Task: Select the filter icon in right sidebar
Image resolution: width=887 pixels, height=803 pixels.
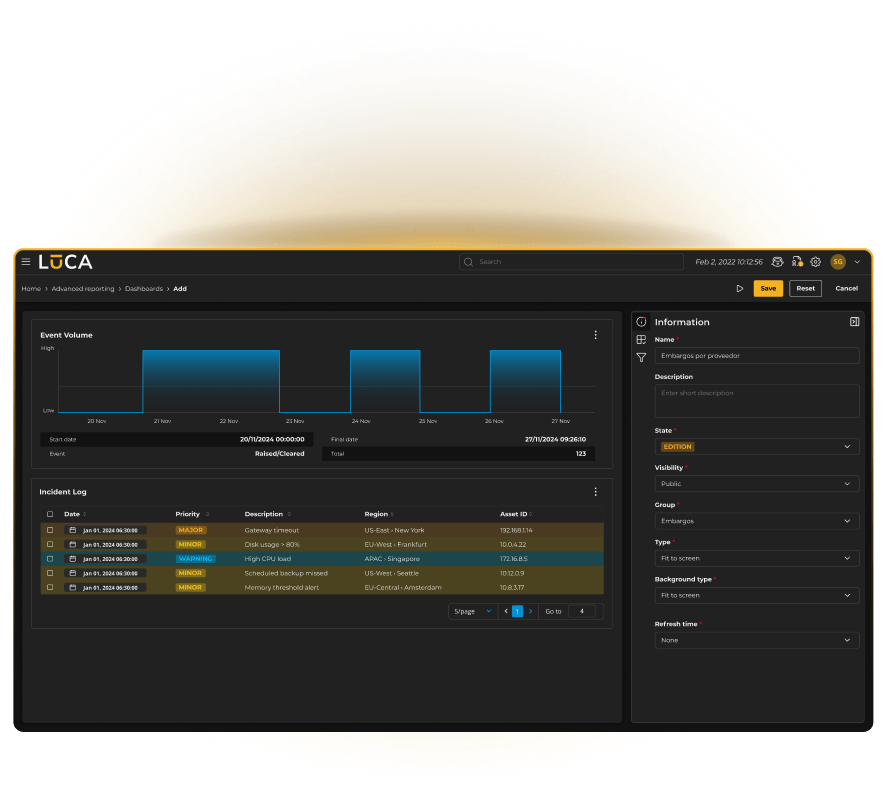Action: [640, 358]
